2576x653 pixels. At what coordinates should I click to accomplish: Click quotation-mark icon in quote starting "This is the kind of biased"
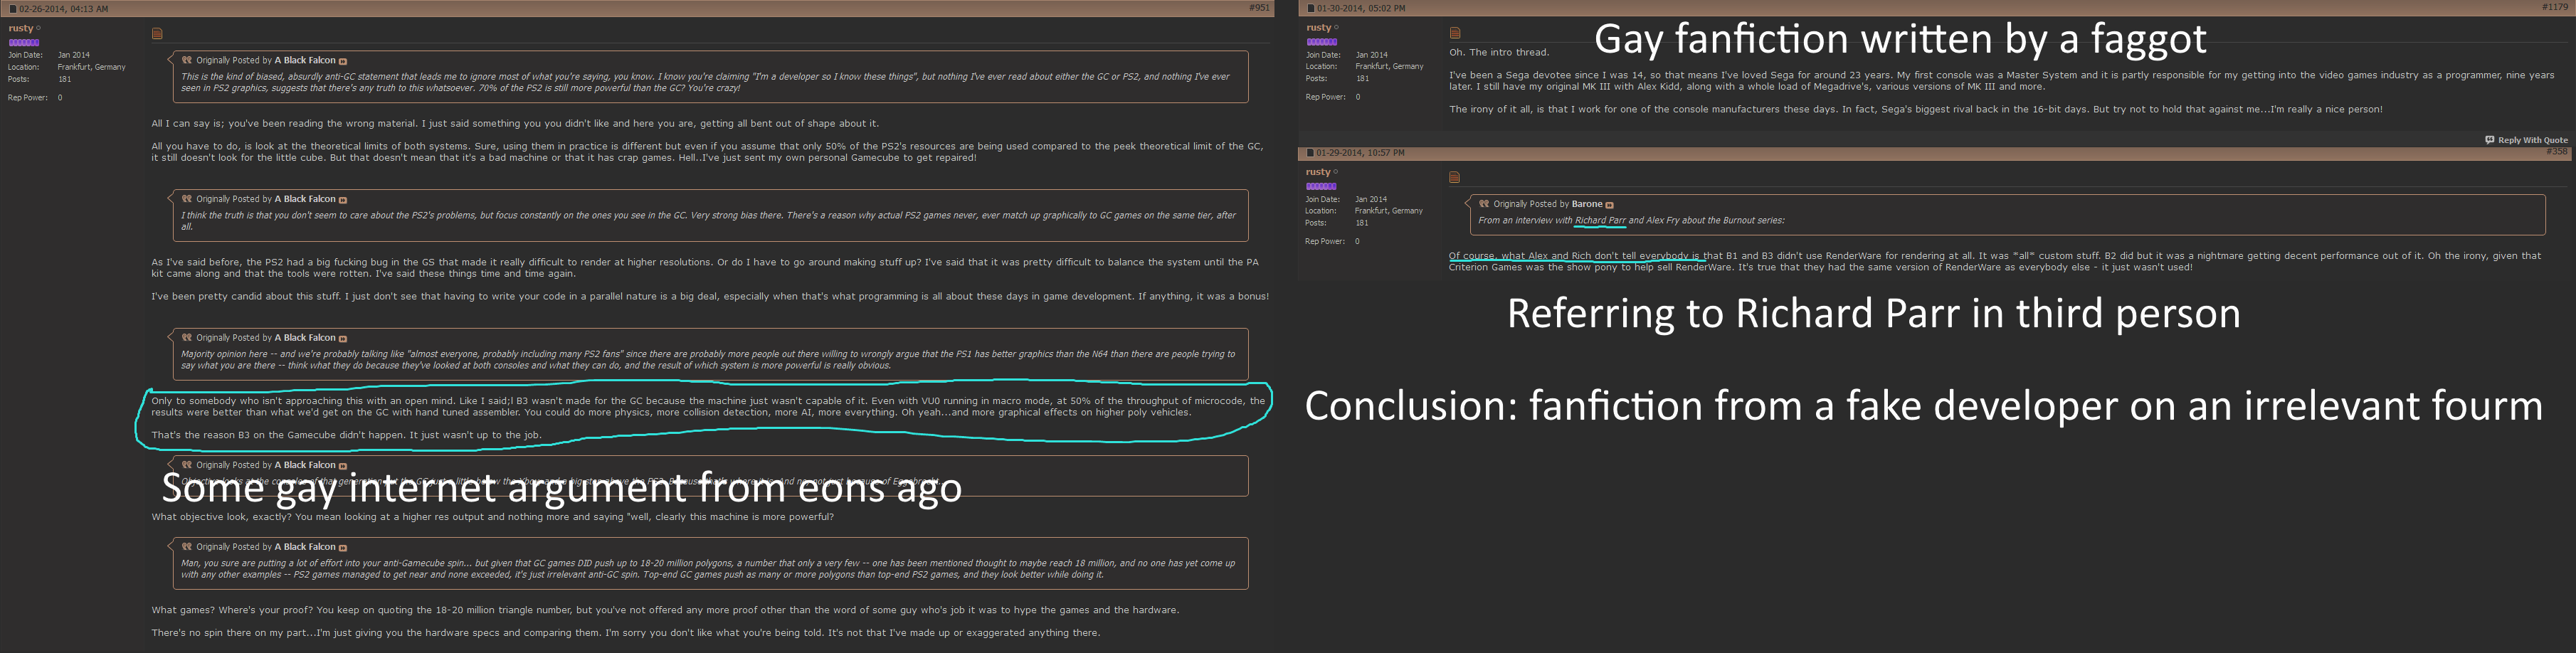click(x=186, y=60)
